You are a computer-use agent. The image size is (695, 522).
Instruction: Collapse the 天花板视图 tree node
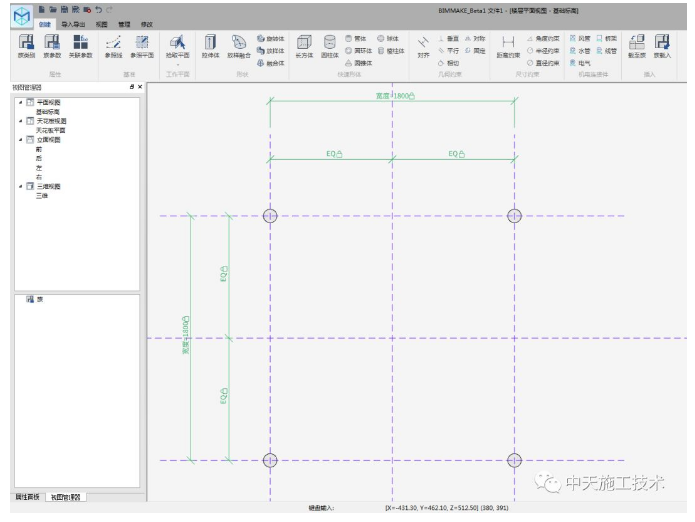tap(20, 121)
